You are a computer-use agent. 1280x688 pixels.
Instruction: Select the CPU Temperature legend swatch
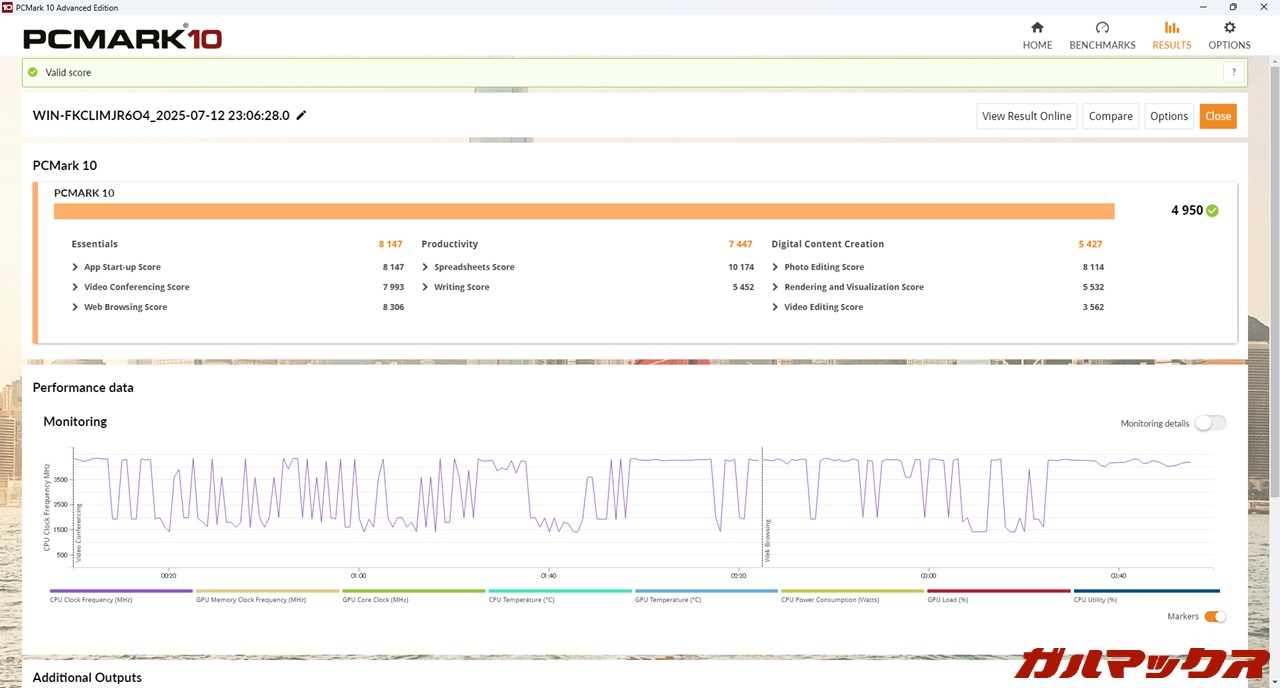pos(560,591)
